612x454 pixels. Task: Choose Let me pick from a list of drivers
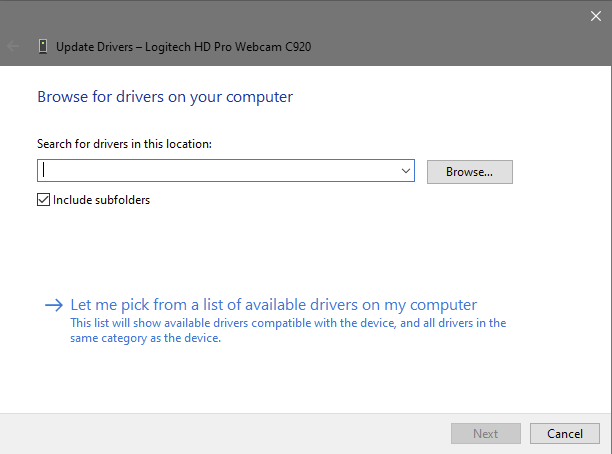(x=273, y=304)
